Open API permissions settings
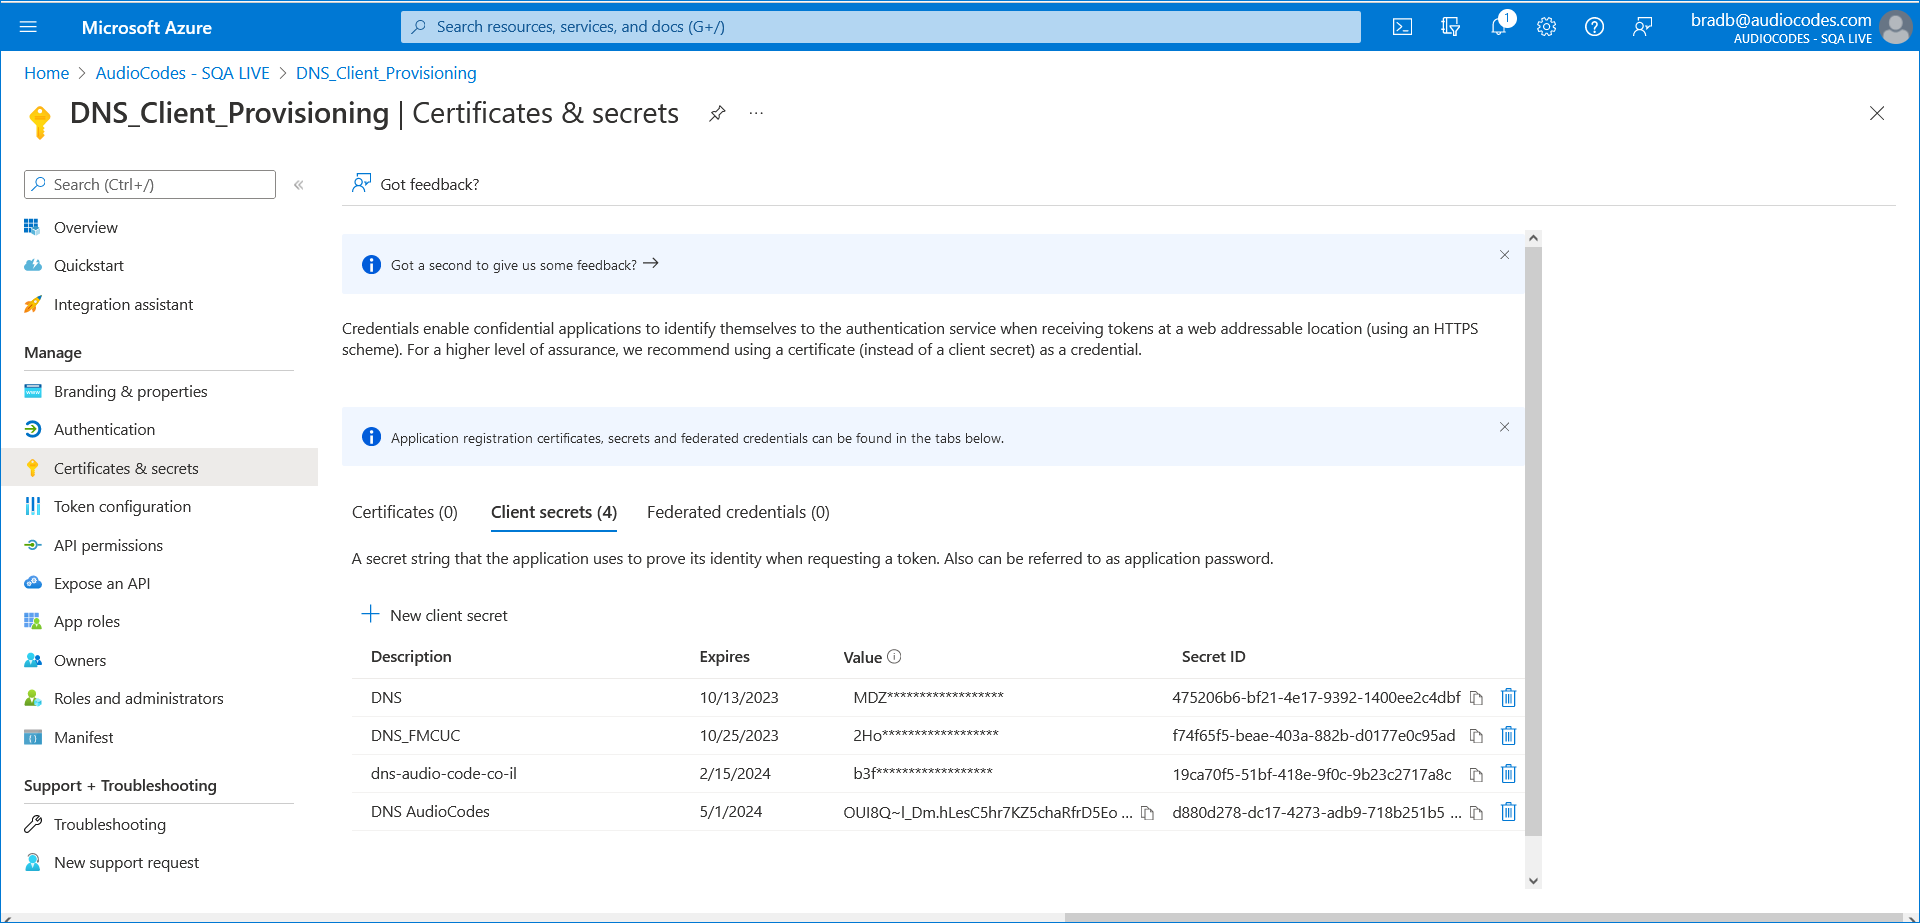The width and height of the screenshot is (1920, 923). 108,545
